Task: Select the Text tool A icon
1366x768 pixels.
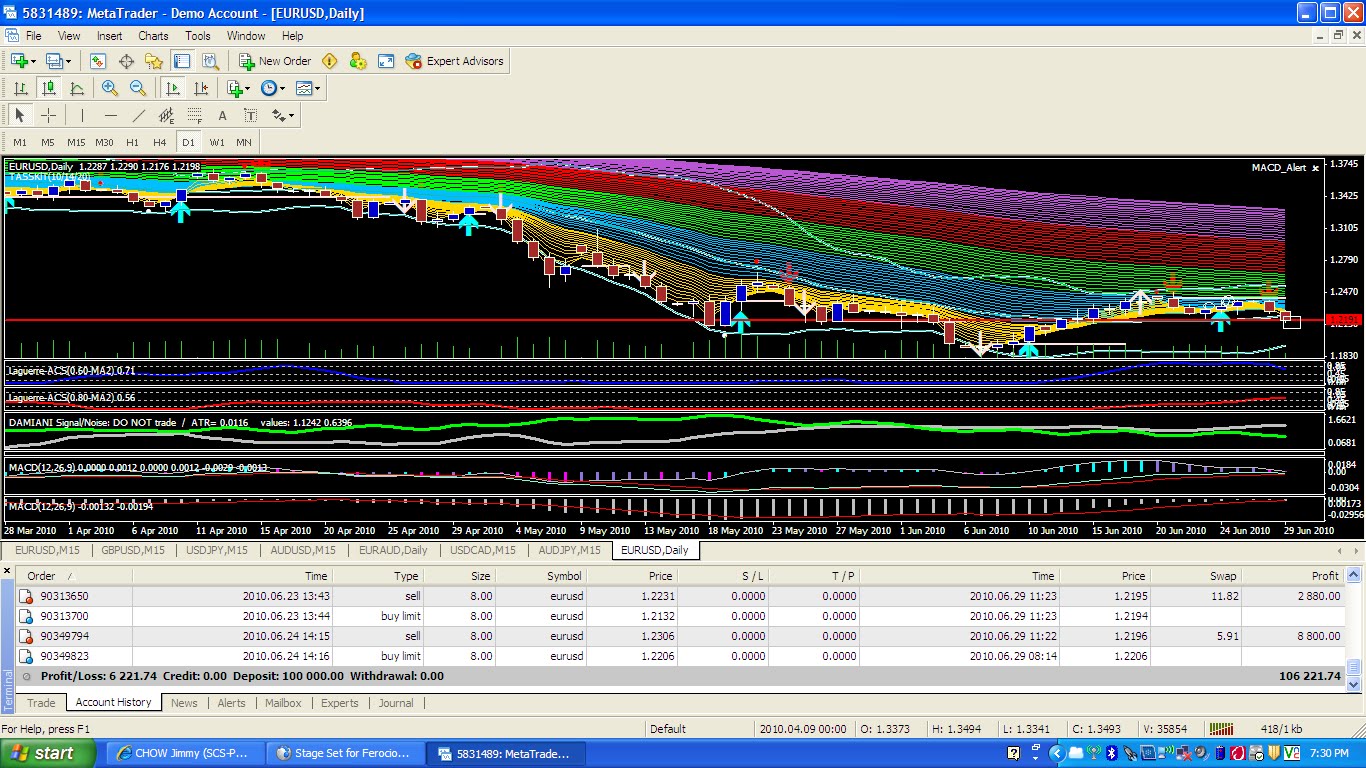Action: (x=222, y=115)
